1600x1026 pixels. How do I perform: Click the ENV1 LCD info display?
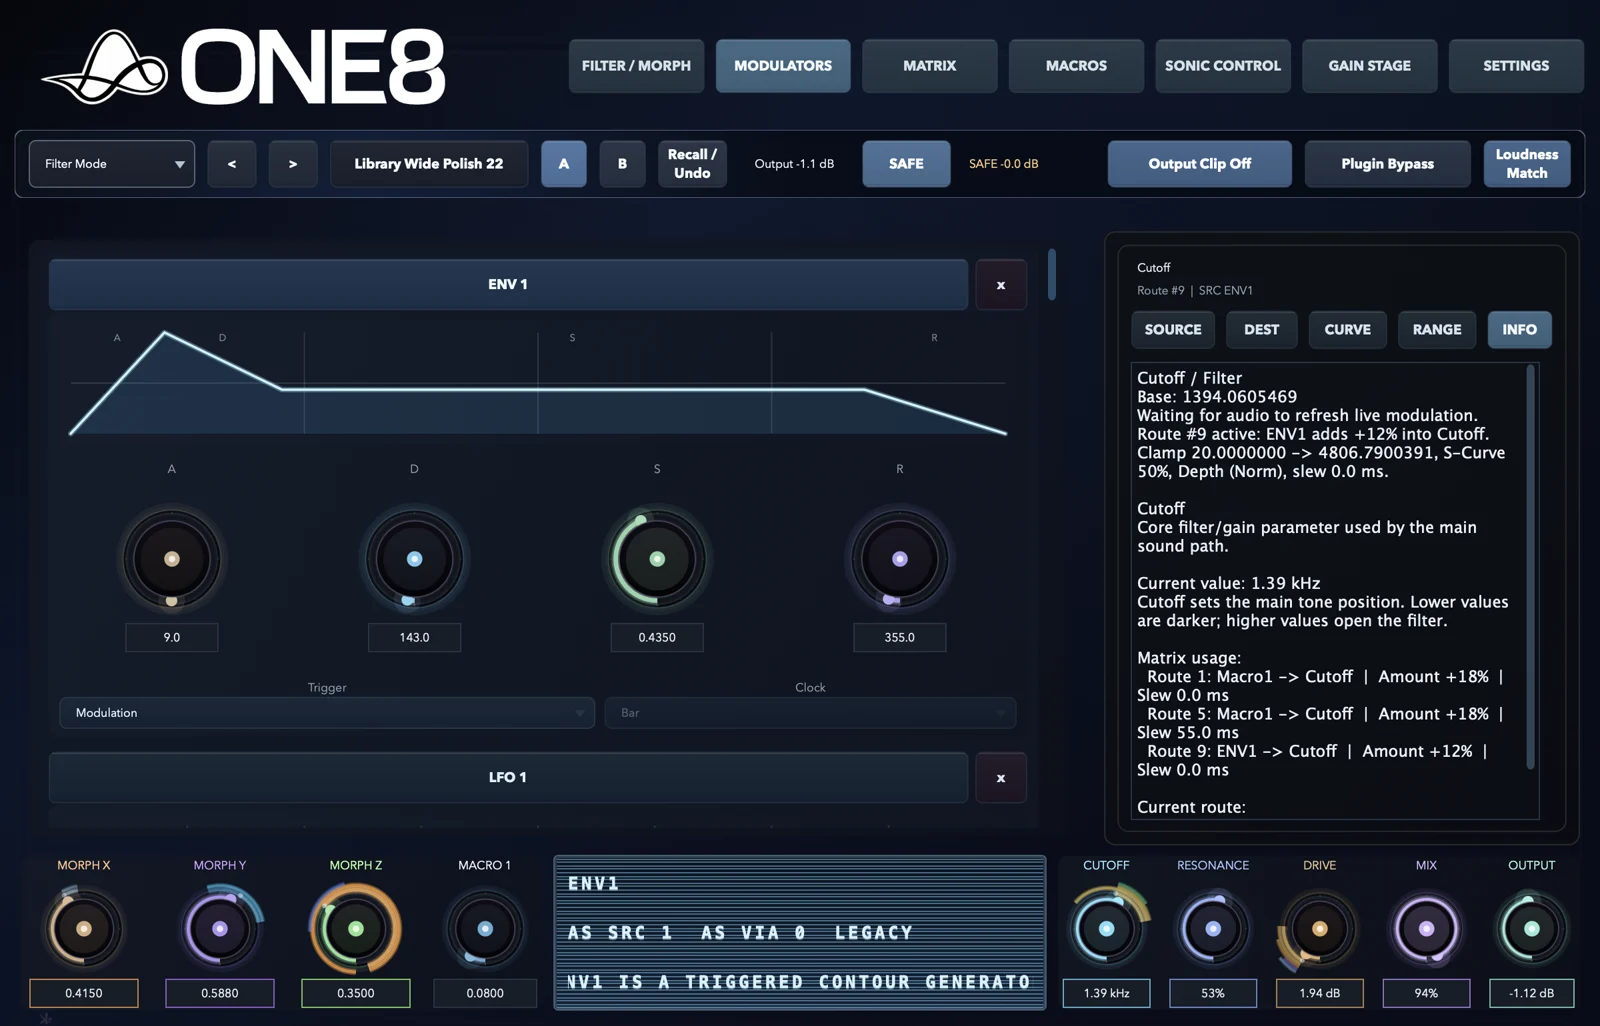800,933
